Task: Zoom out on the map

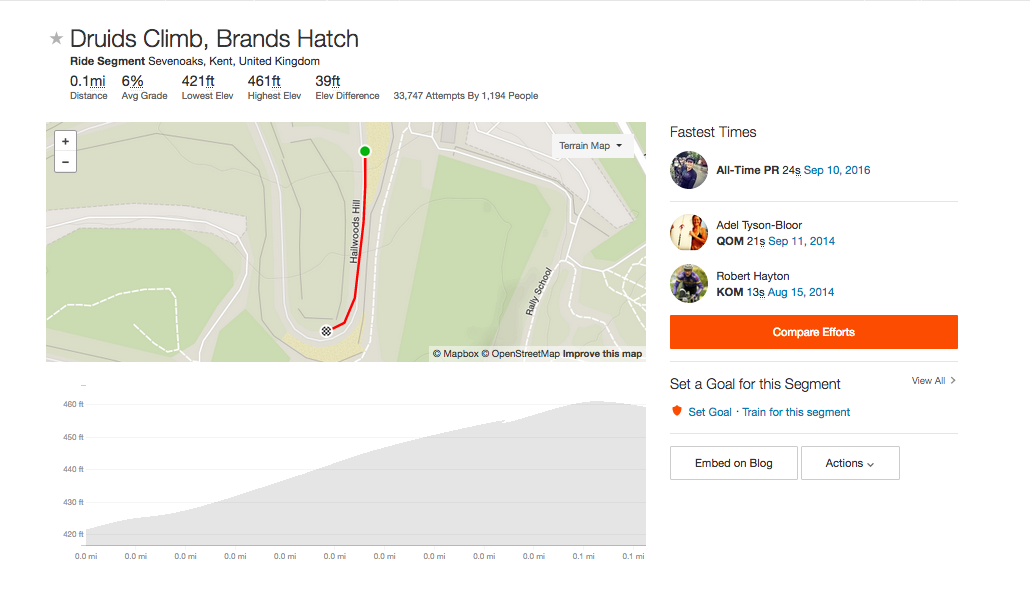Action: (x=65, y=161)
